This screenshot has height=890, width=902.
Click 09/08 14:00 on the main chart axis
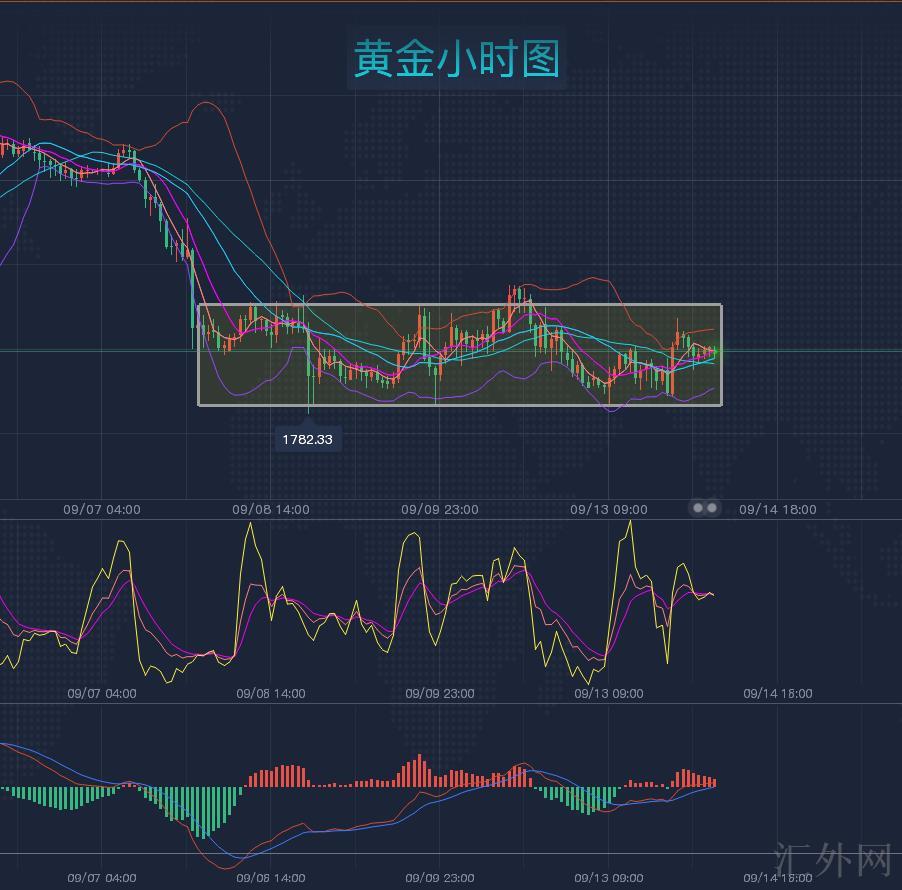(271, 509)
